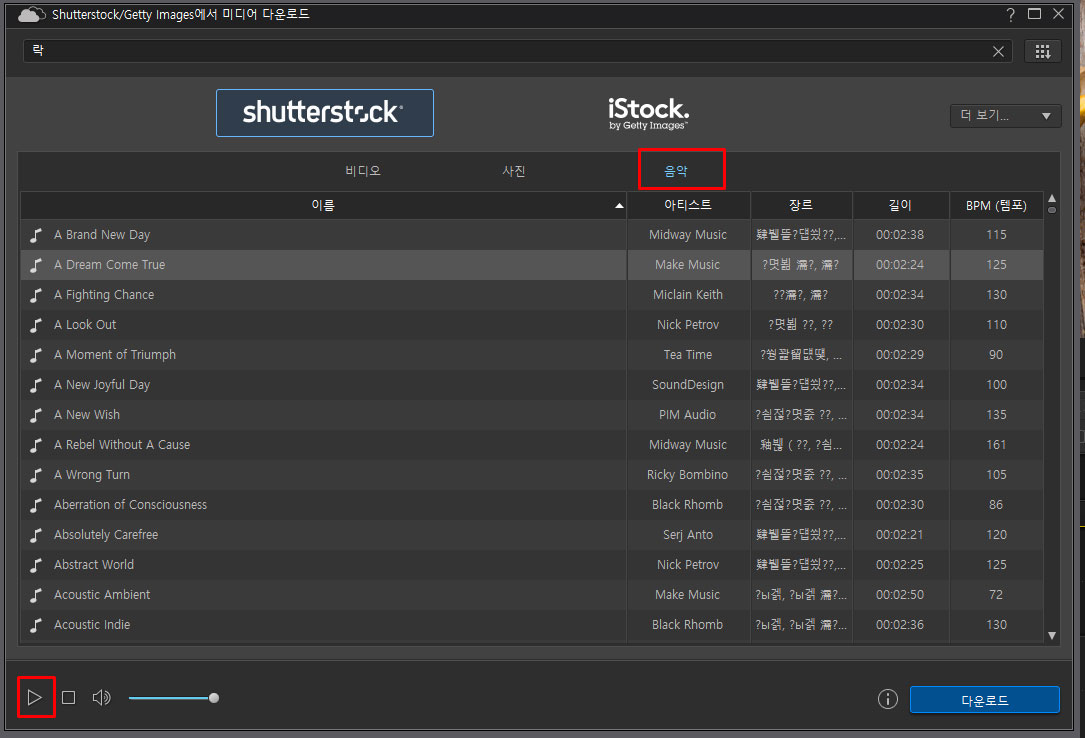Image resolution: width=1085 pixels, height=738 pixels.
Task: Sort by the 장르 column header
Action: tap(801, 205)
